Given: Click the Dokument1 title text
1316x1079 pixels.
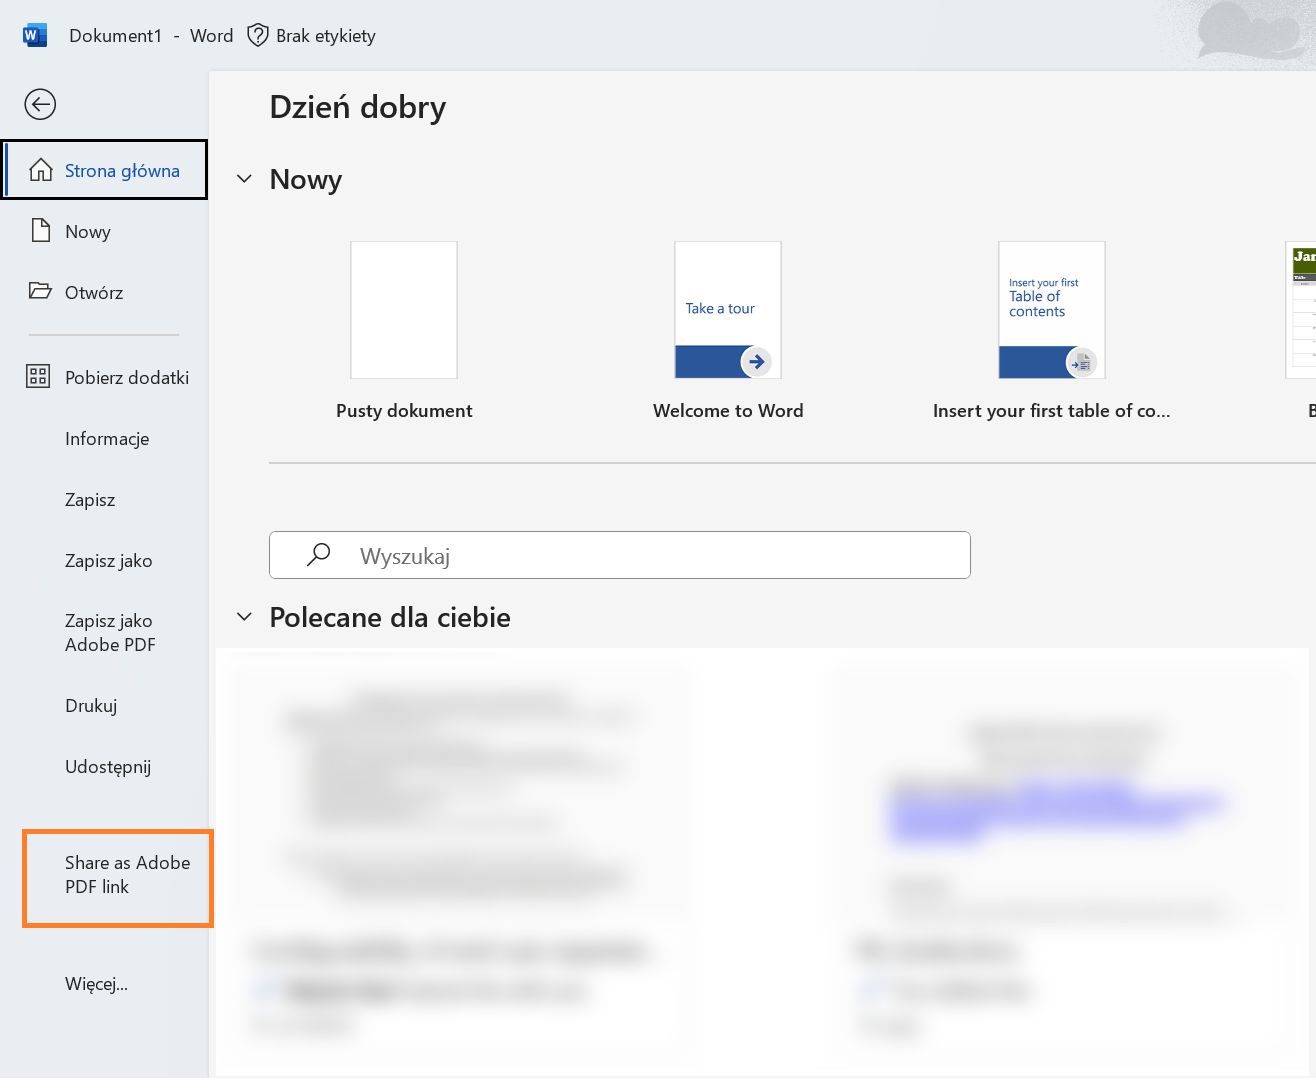Looking at the screenshot, I should coord(115,36).
